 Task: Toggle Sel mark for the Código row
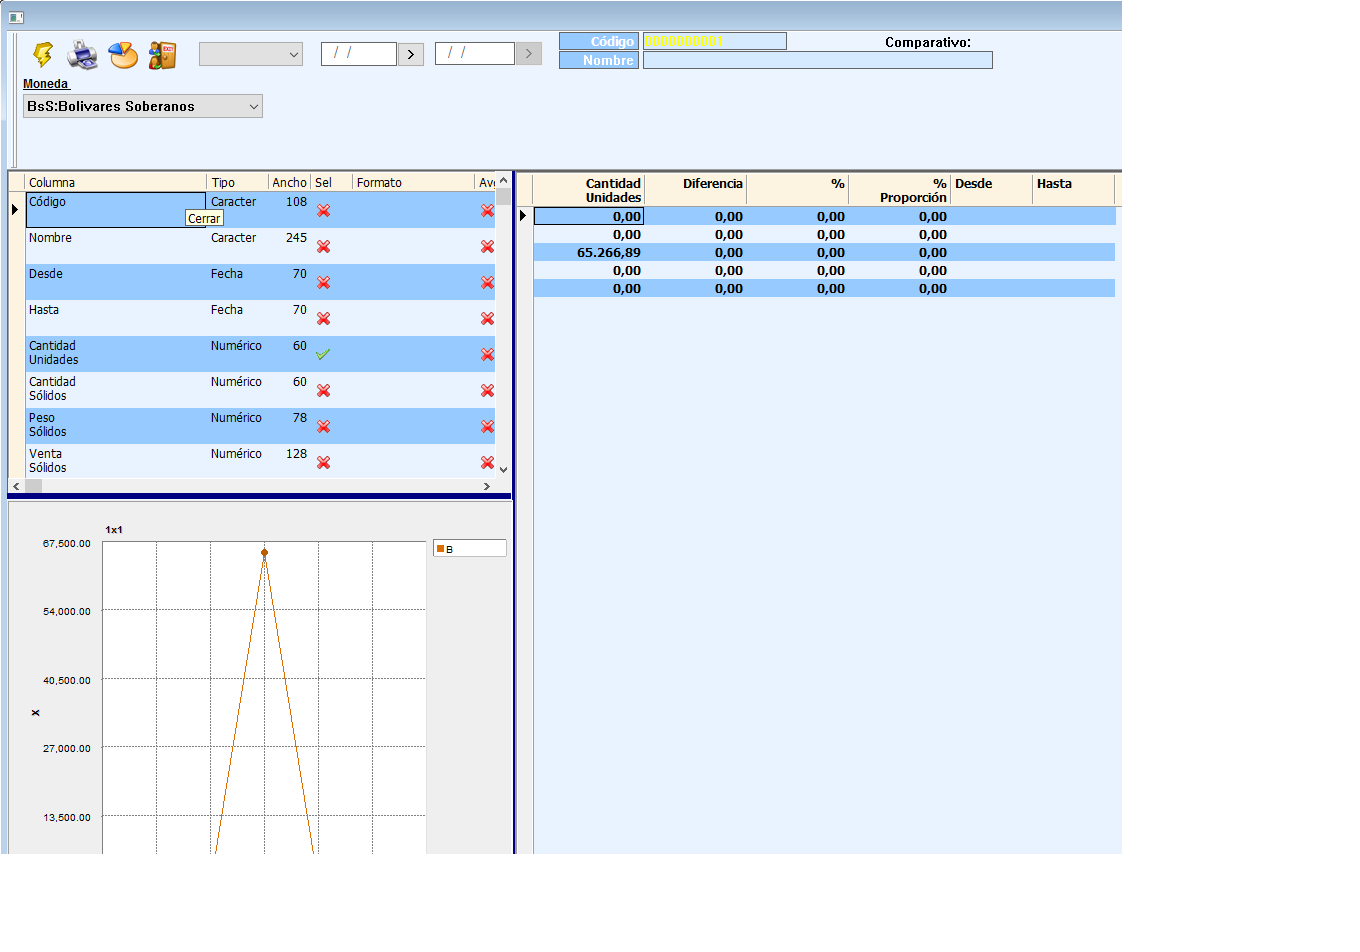[323, 210]
